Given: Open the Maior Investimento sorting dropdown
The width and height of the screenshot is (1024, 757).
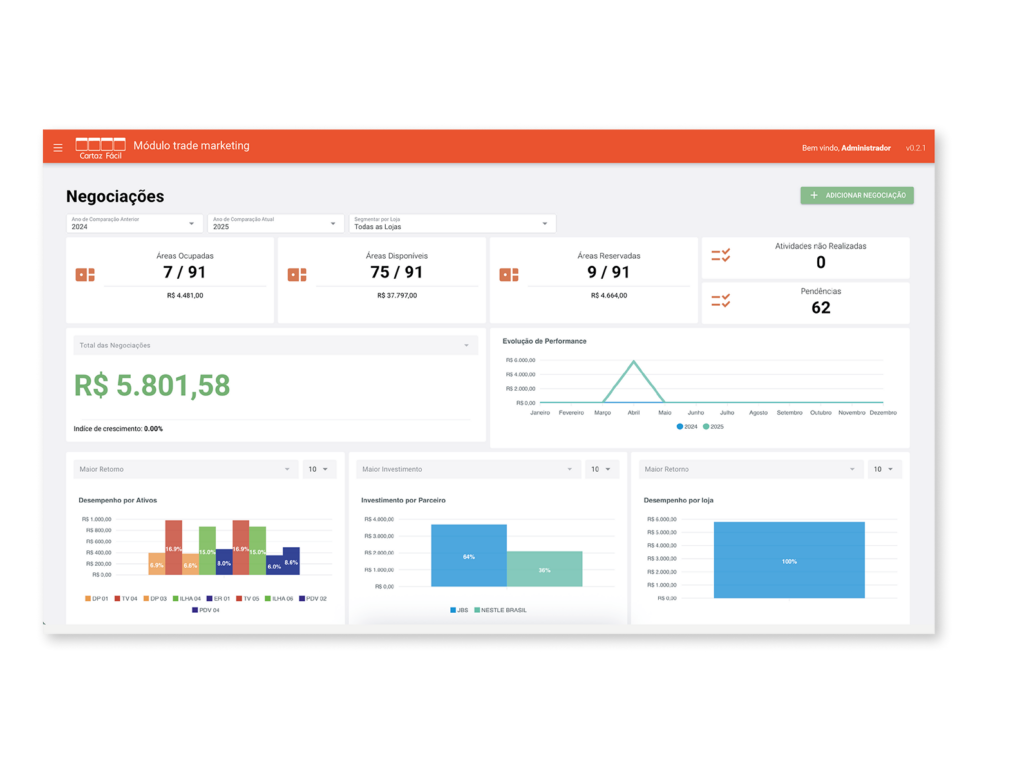Looking at the screenshot, I should pyautogui.click(x=467, y=469).
